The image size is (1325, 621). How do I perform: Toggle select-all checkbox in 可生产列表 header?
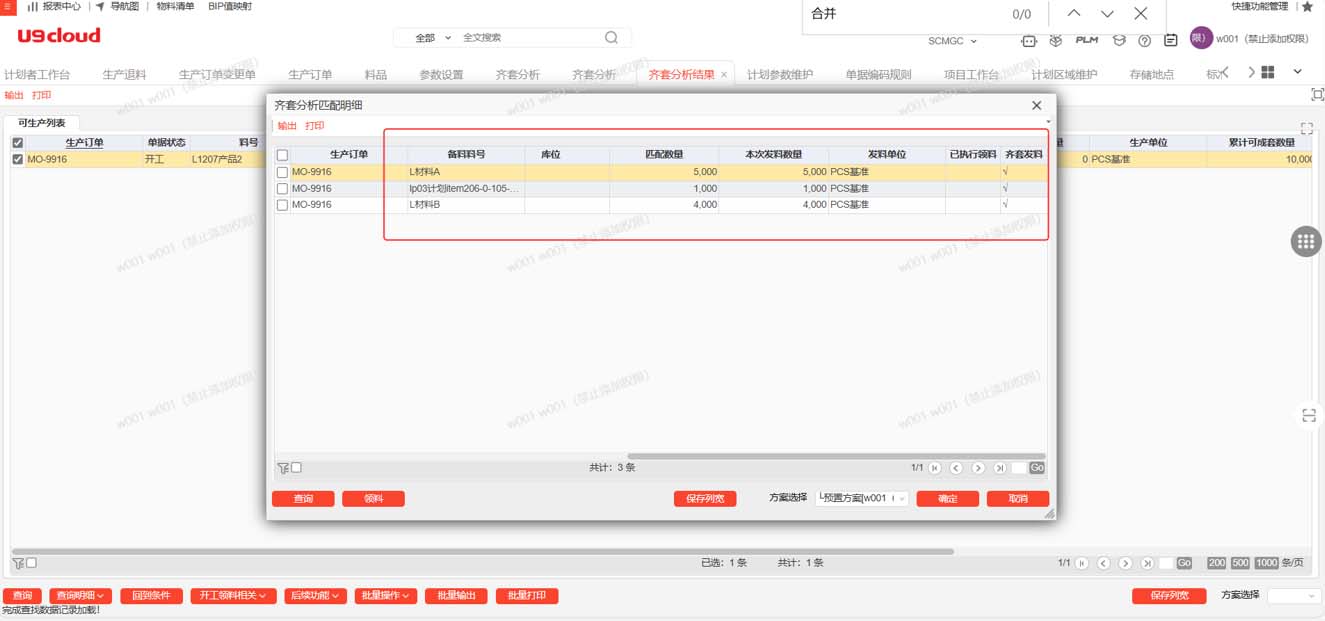17,143
